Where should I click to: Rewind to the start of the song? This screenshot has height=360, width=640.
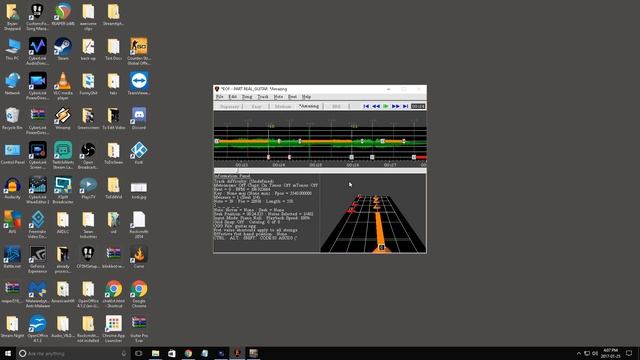click(x=366, y=106)
